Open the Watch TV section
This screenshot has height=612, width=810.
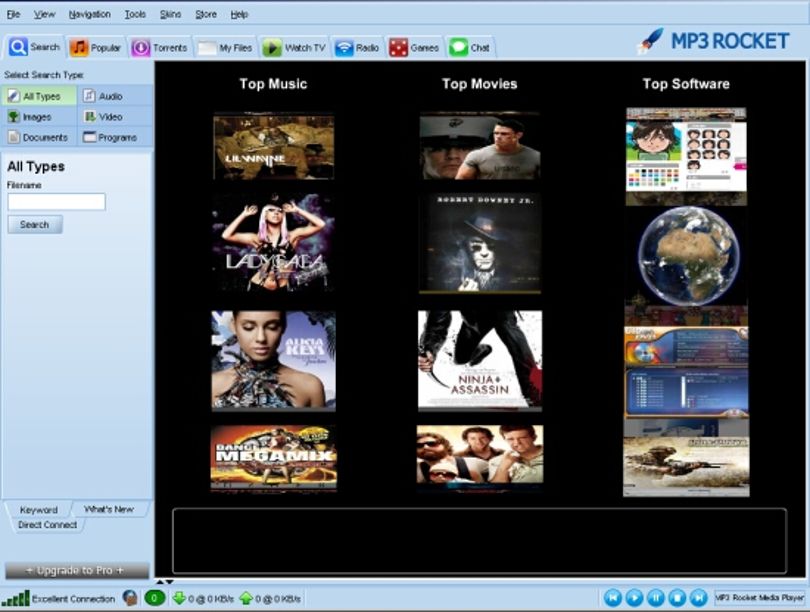294,48
